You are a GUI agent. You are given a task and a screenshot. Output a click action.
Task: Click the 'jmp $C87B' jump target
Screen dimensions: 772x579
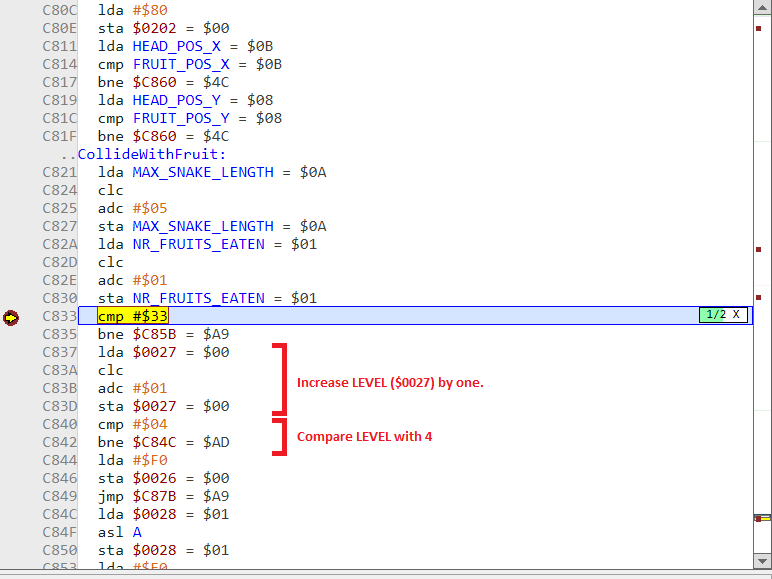click(154, 496)
